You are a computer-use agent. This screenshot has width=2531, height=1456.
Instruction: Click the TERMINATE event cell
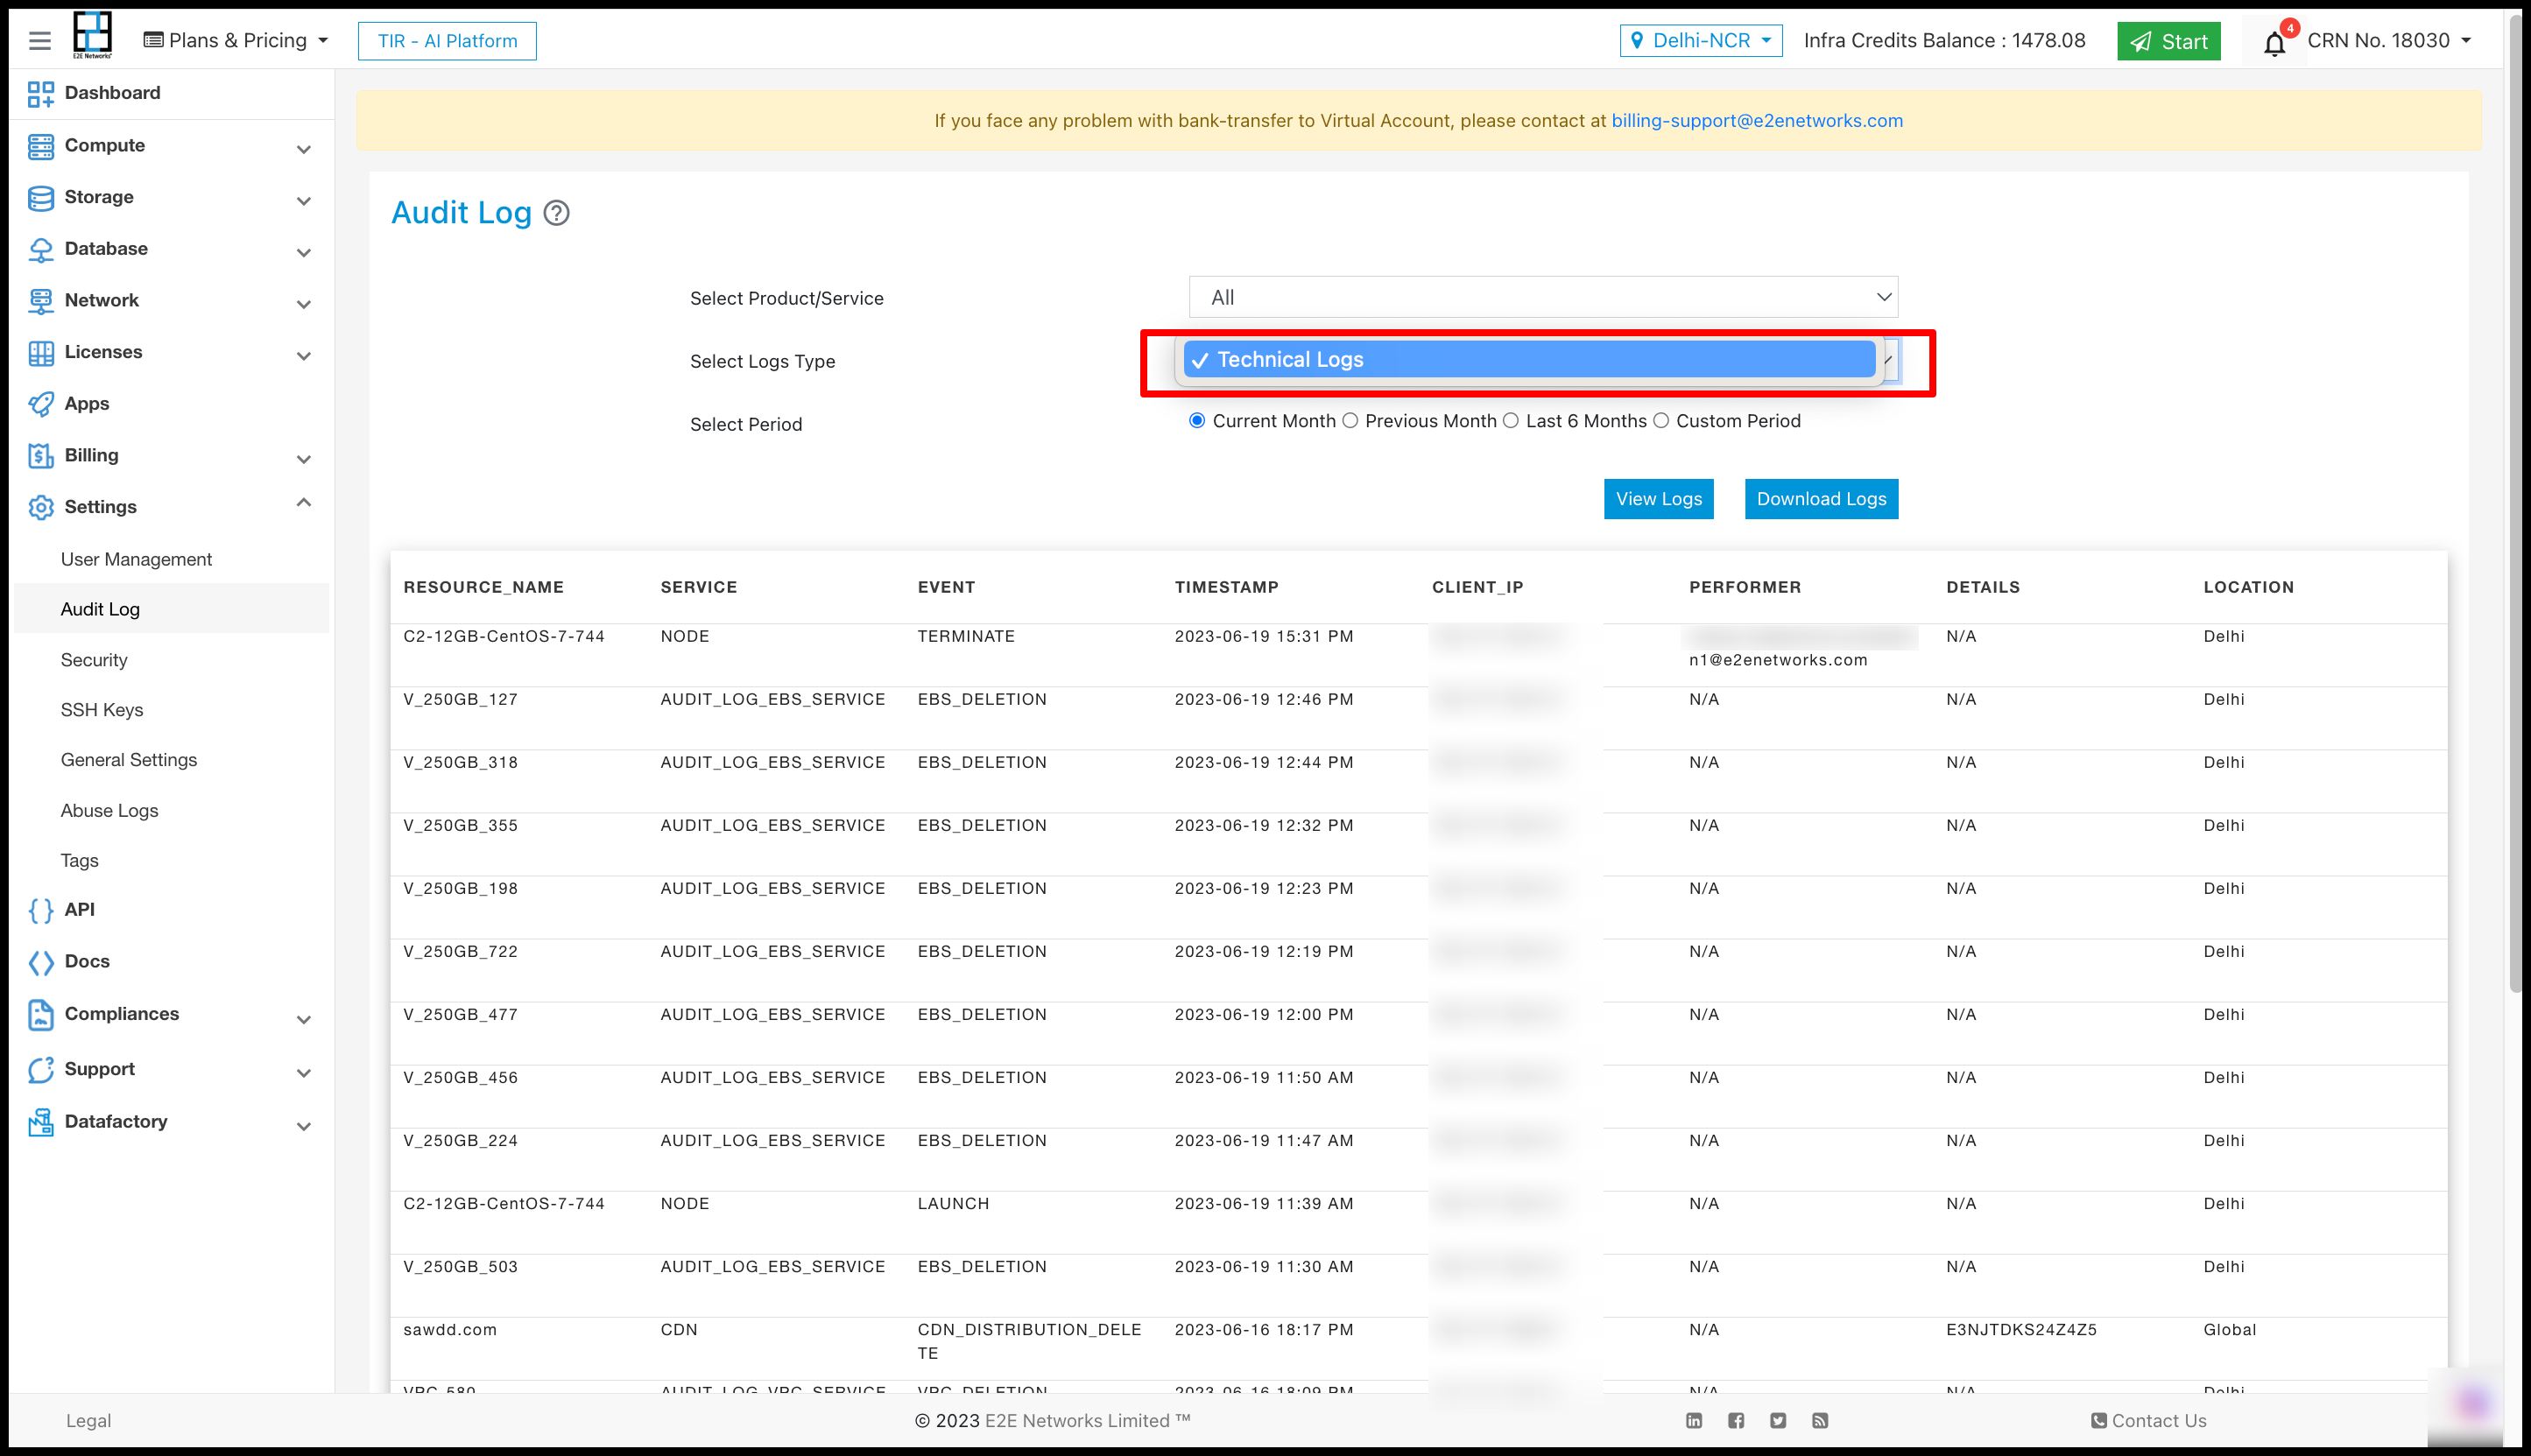[966, 636]
